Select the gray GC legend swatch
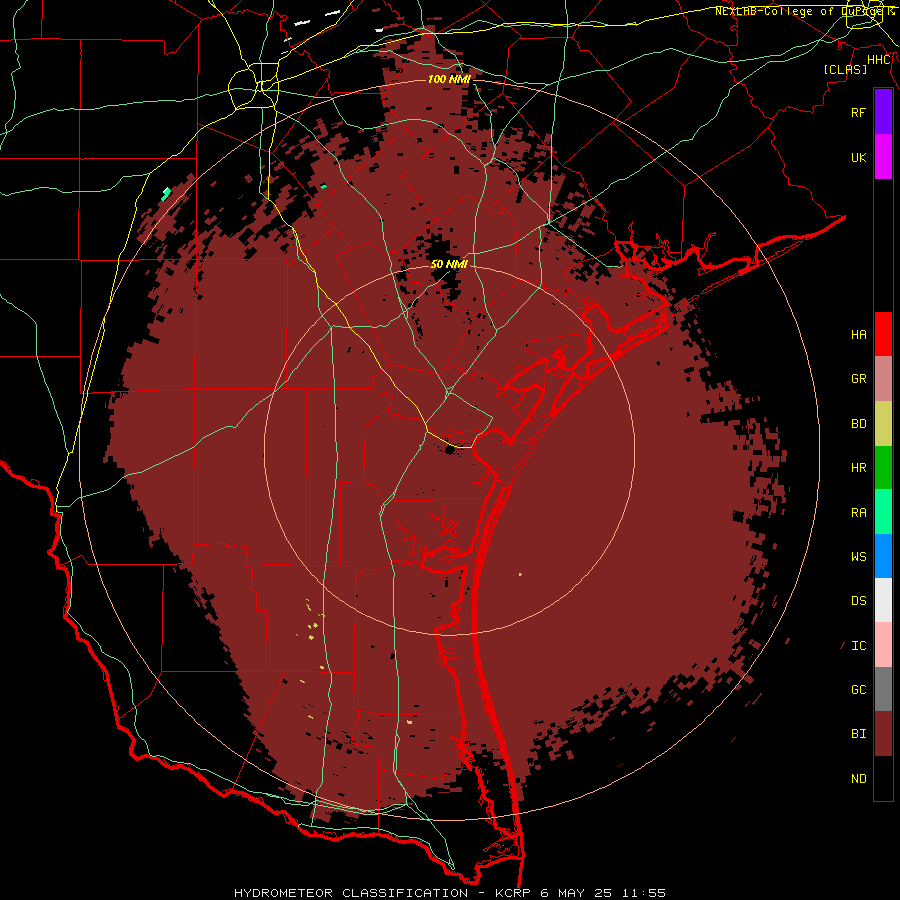This screenshot has width=900, height=900. (883, 689)
